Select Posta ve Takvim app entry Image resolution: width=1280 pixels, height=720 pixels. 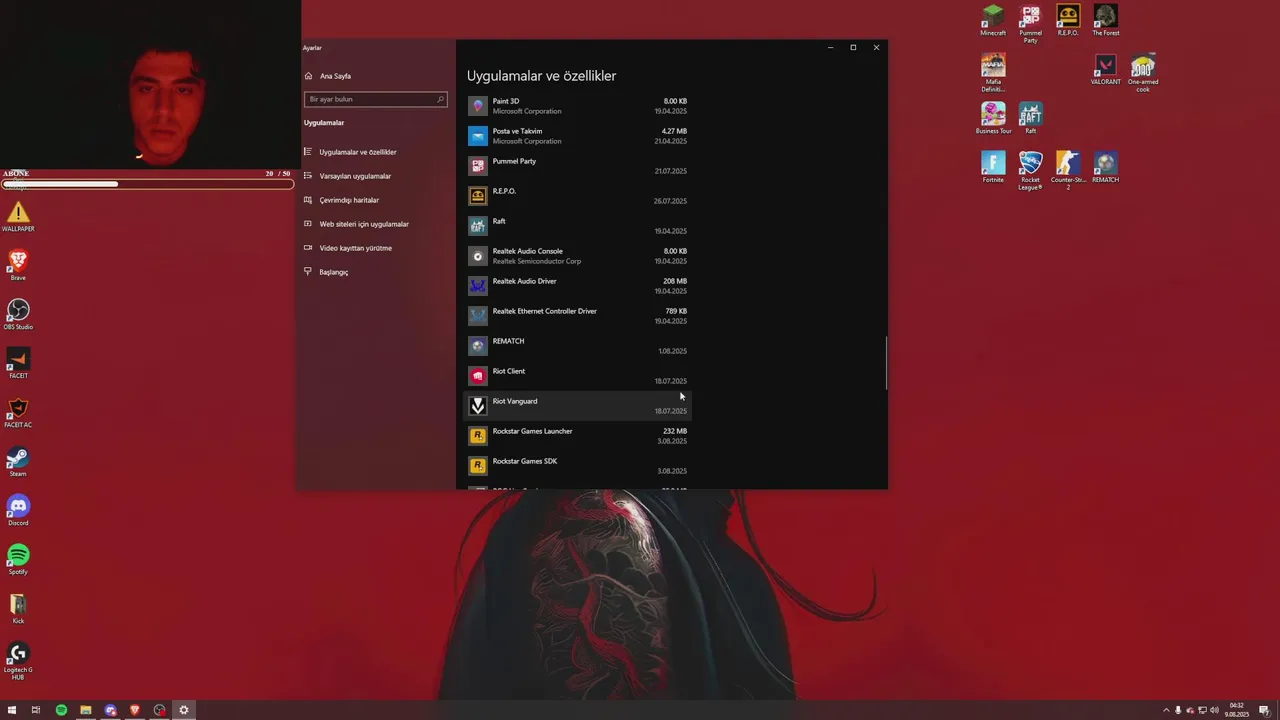point(578,136)
